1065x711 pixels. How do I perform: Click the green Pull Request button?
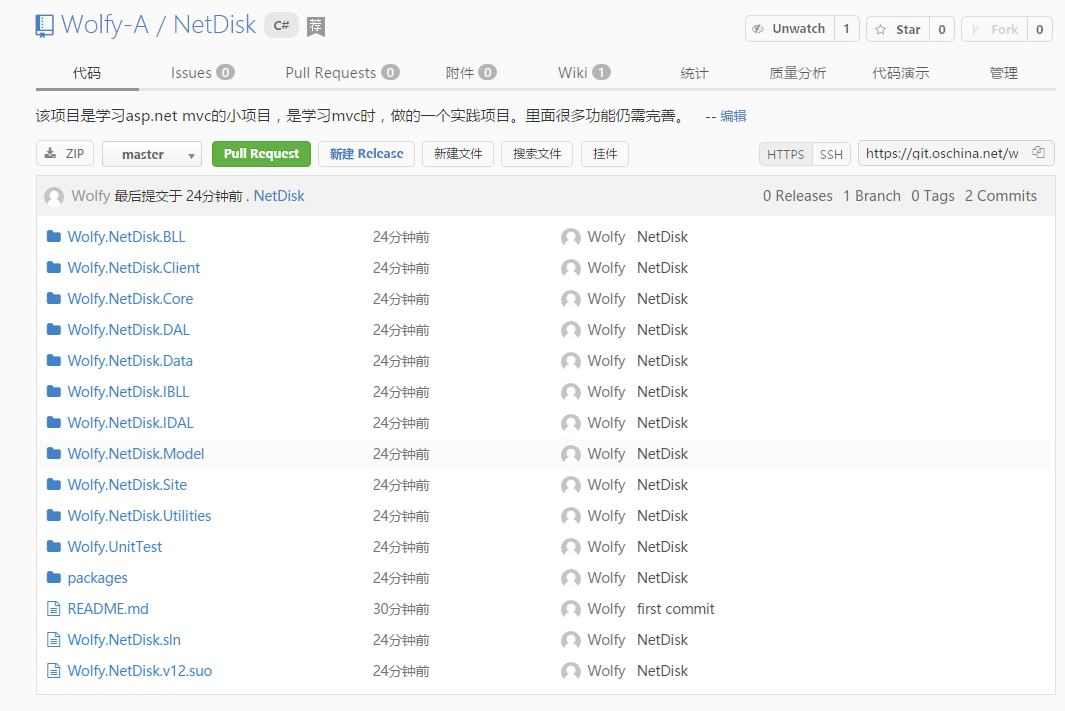pos(261,153)
